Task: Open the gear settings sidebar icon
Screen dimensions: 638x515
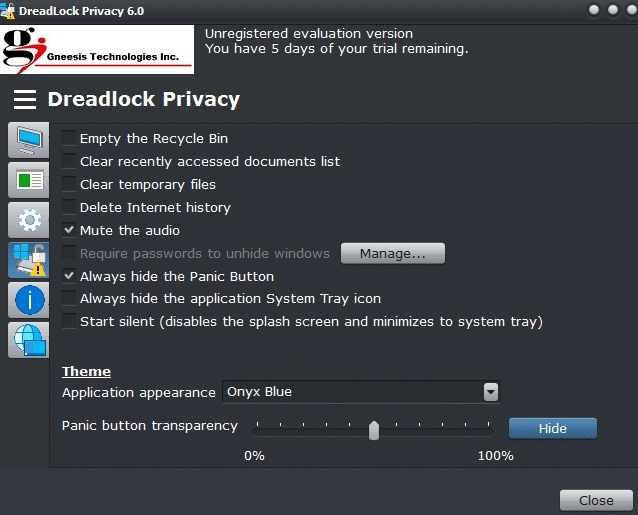Action: 27,220
